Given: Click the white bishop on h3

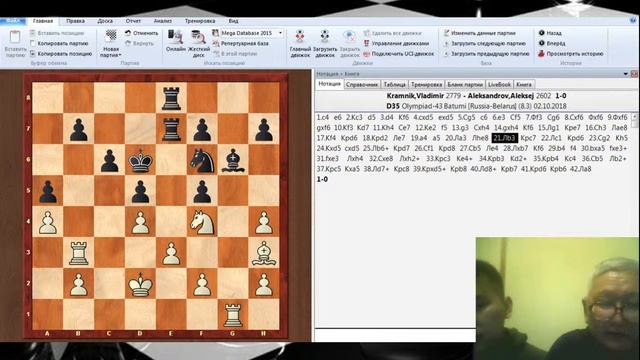Looking at the screenshot, I should (x=264, y=253).
